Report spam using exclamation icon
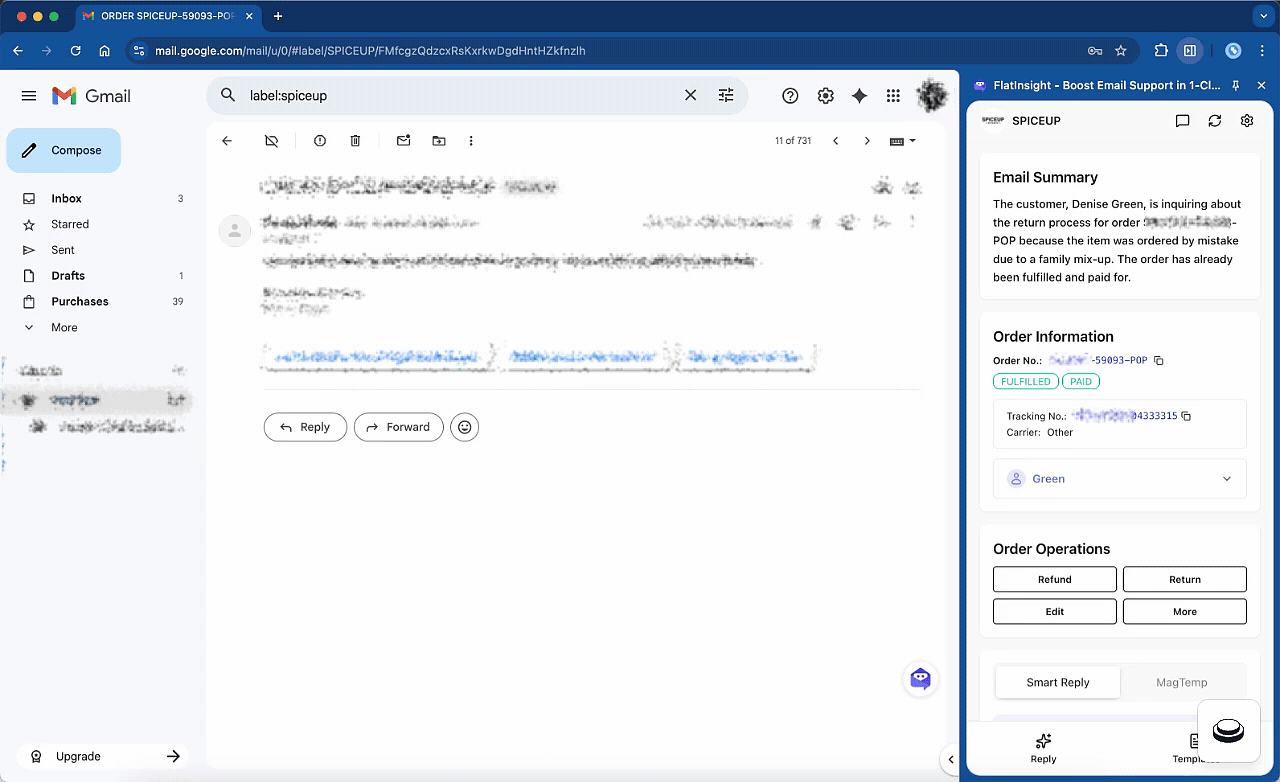Screen dimensions: 1280x782 (x=320, y=141)
